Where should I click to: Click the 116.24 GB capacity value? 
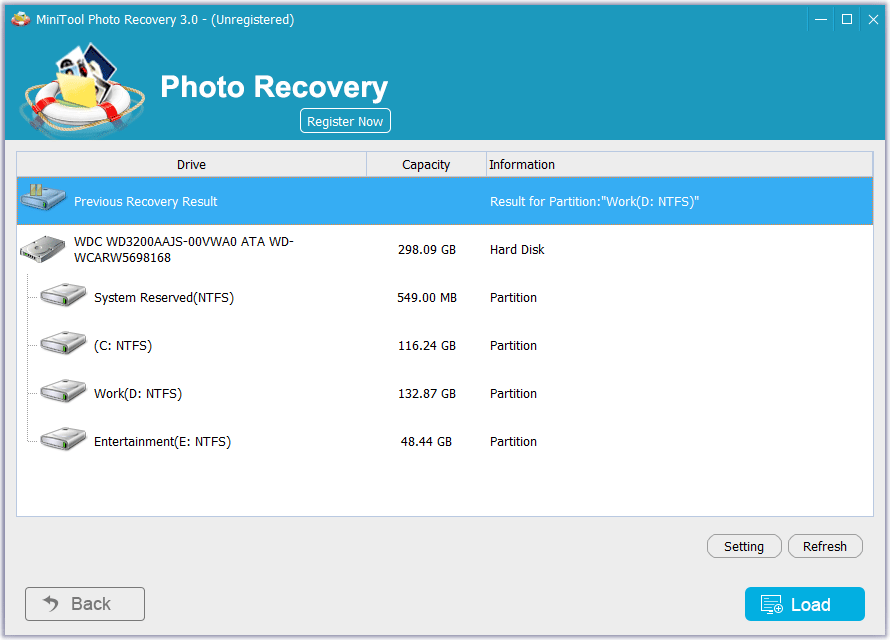[x=427, y=346]
